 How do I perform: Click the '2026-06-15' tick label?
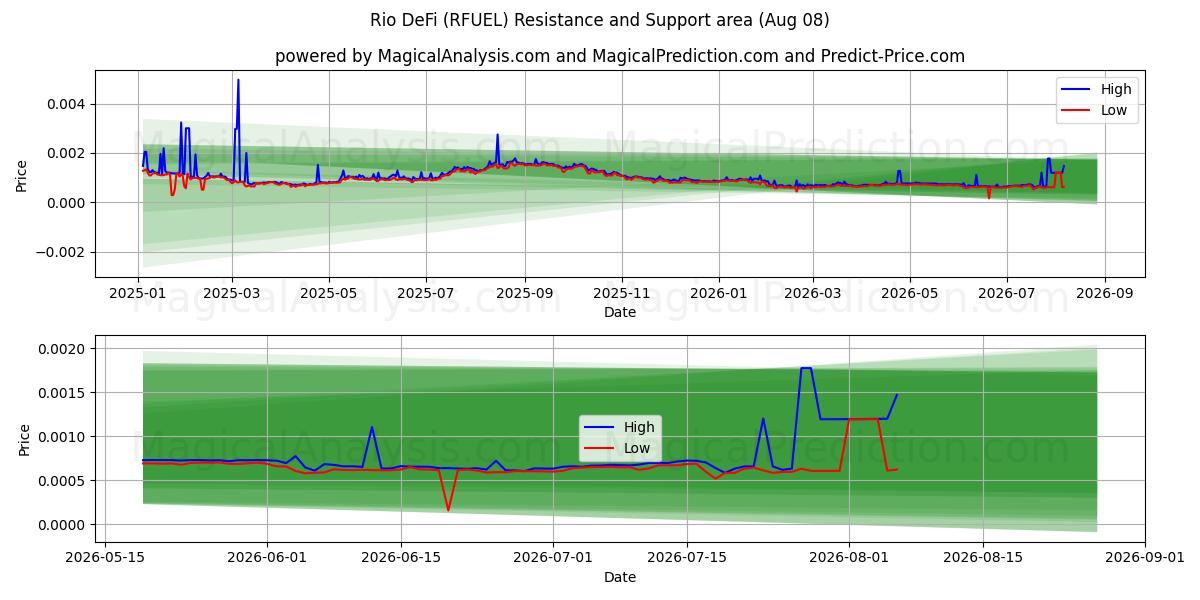(401, 558)
